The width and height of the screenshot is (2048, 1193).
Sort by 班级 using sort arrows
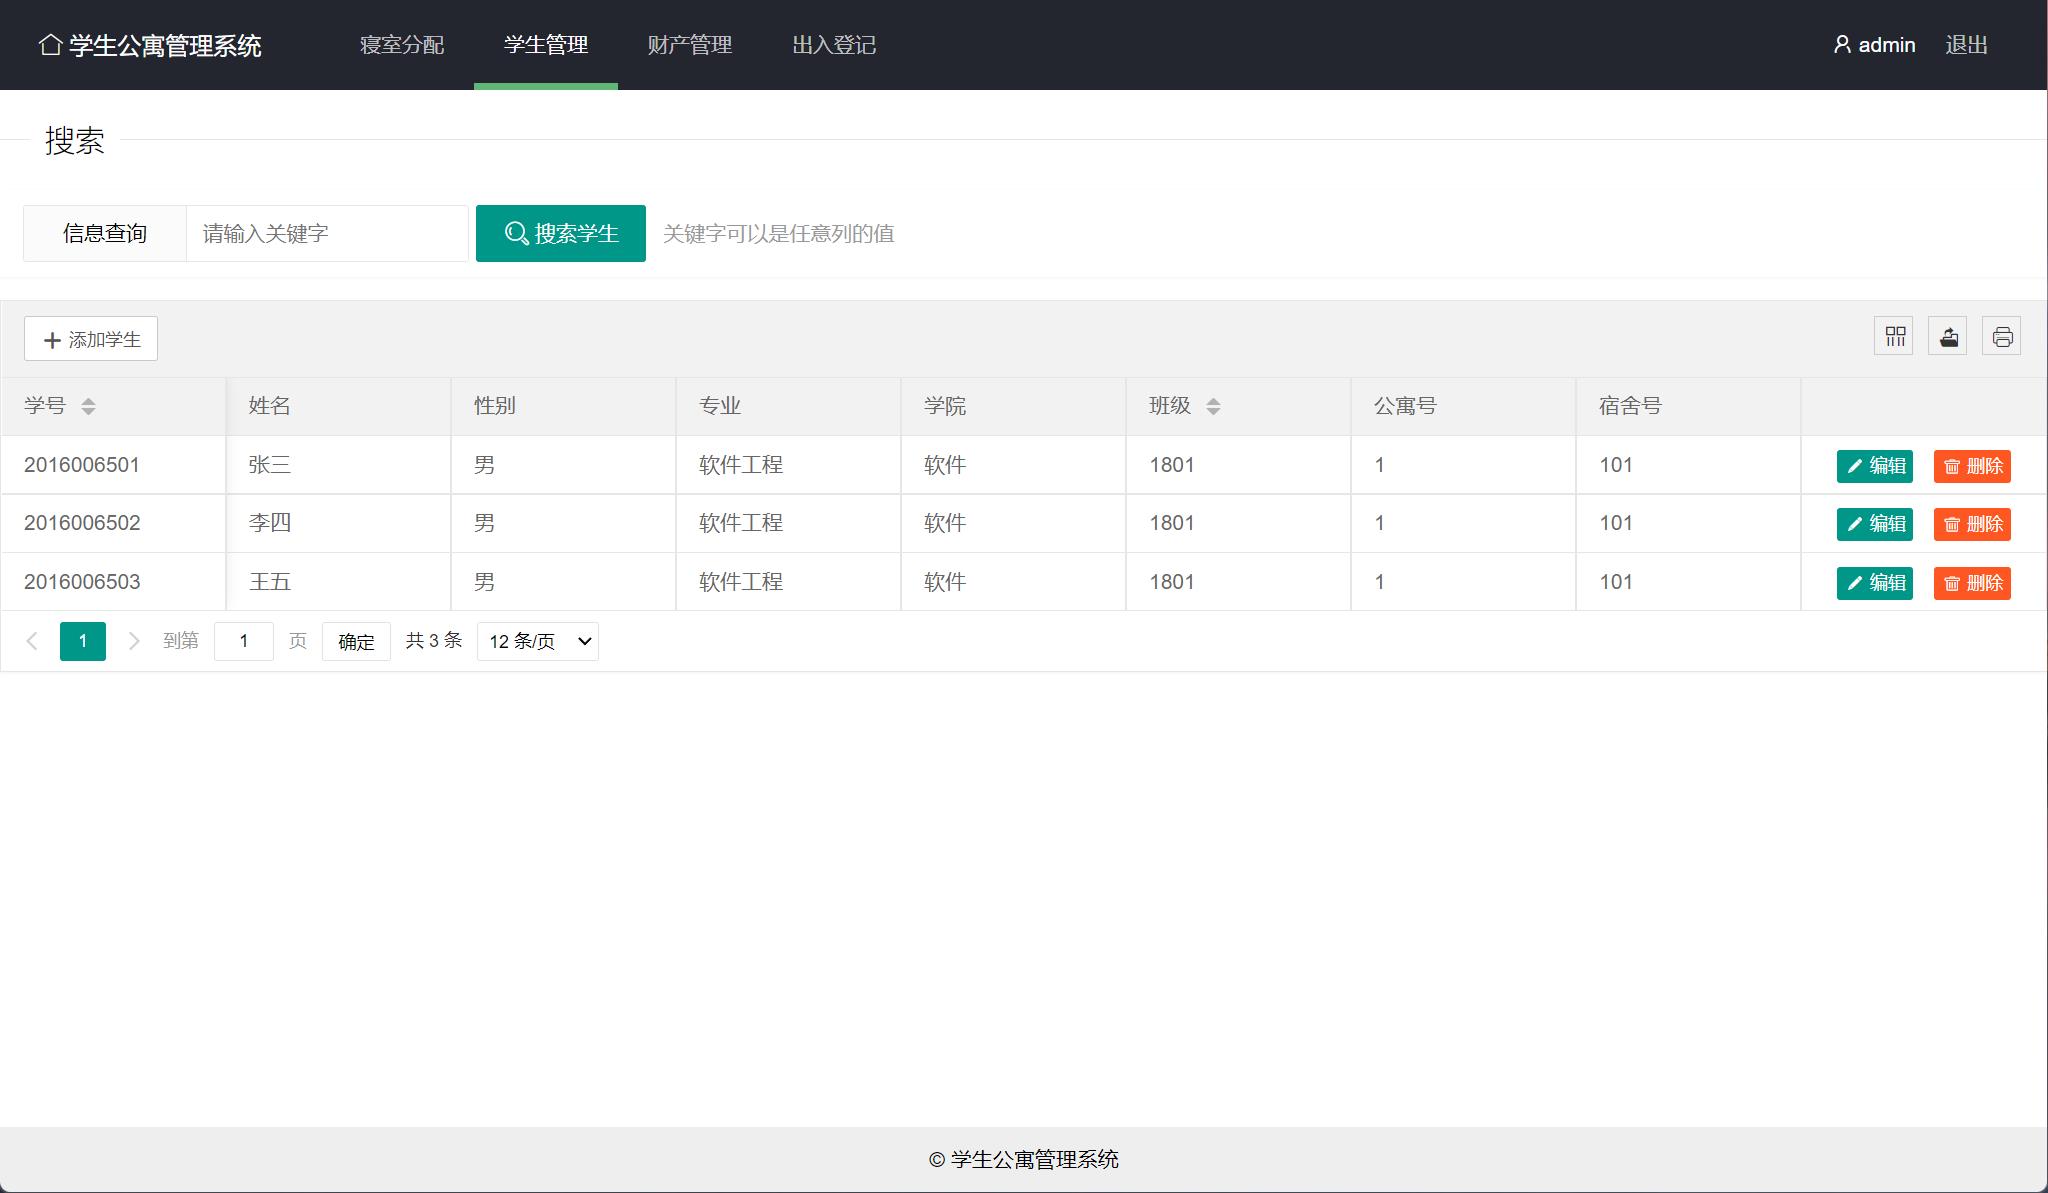(x=1213, y=406)
